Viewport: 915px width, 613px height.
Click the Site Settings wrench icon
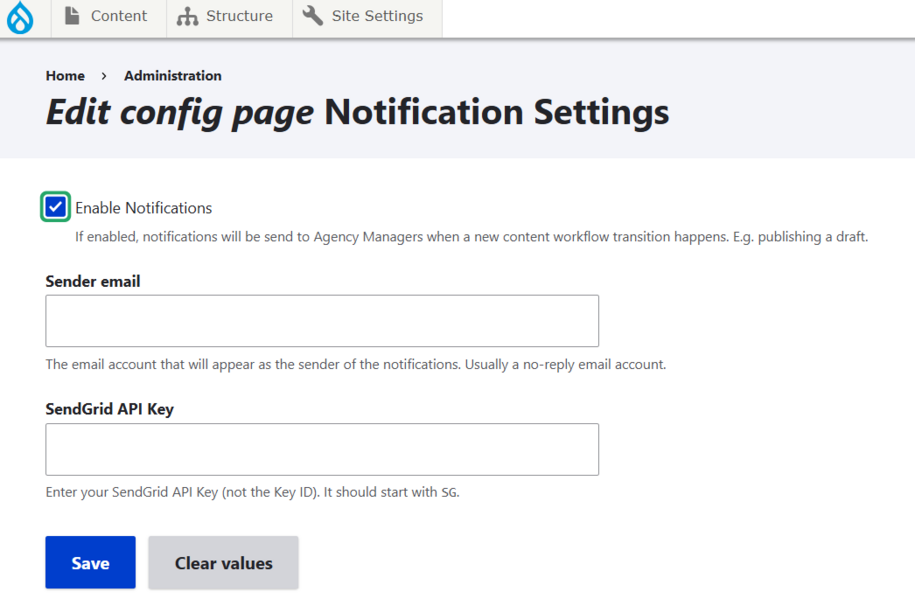(x=313, y=16)
